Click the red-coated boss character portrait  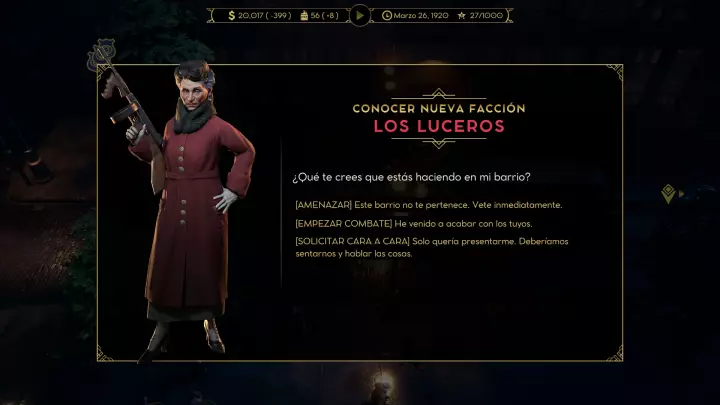188,211
